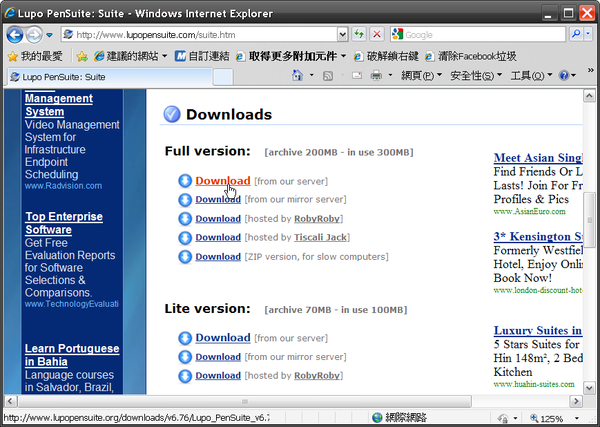
Task: Click Full version Download from our server
Action: tap(223, 181)
